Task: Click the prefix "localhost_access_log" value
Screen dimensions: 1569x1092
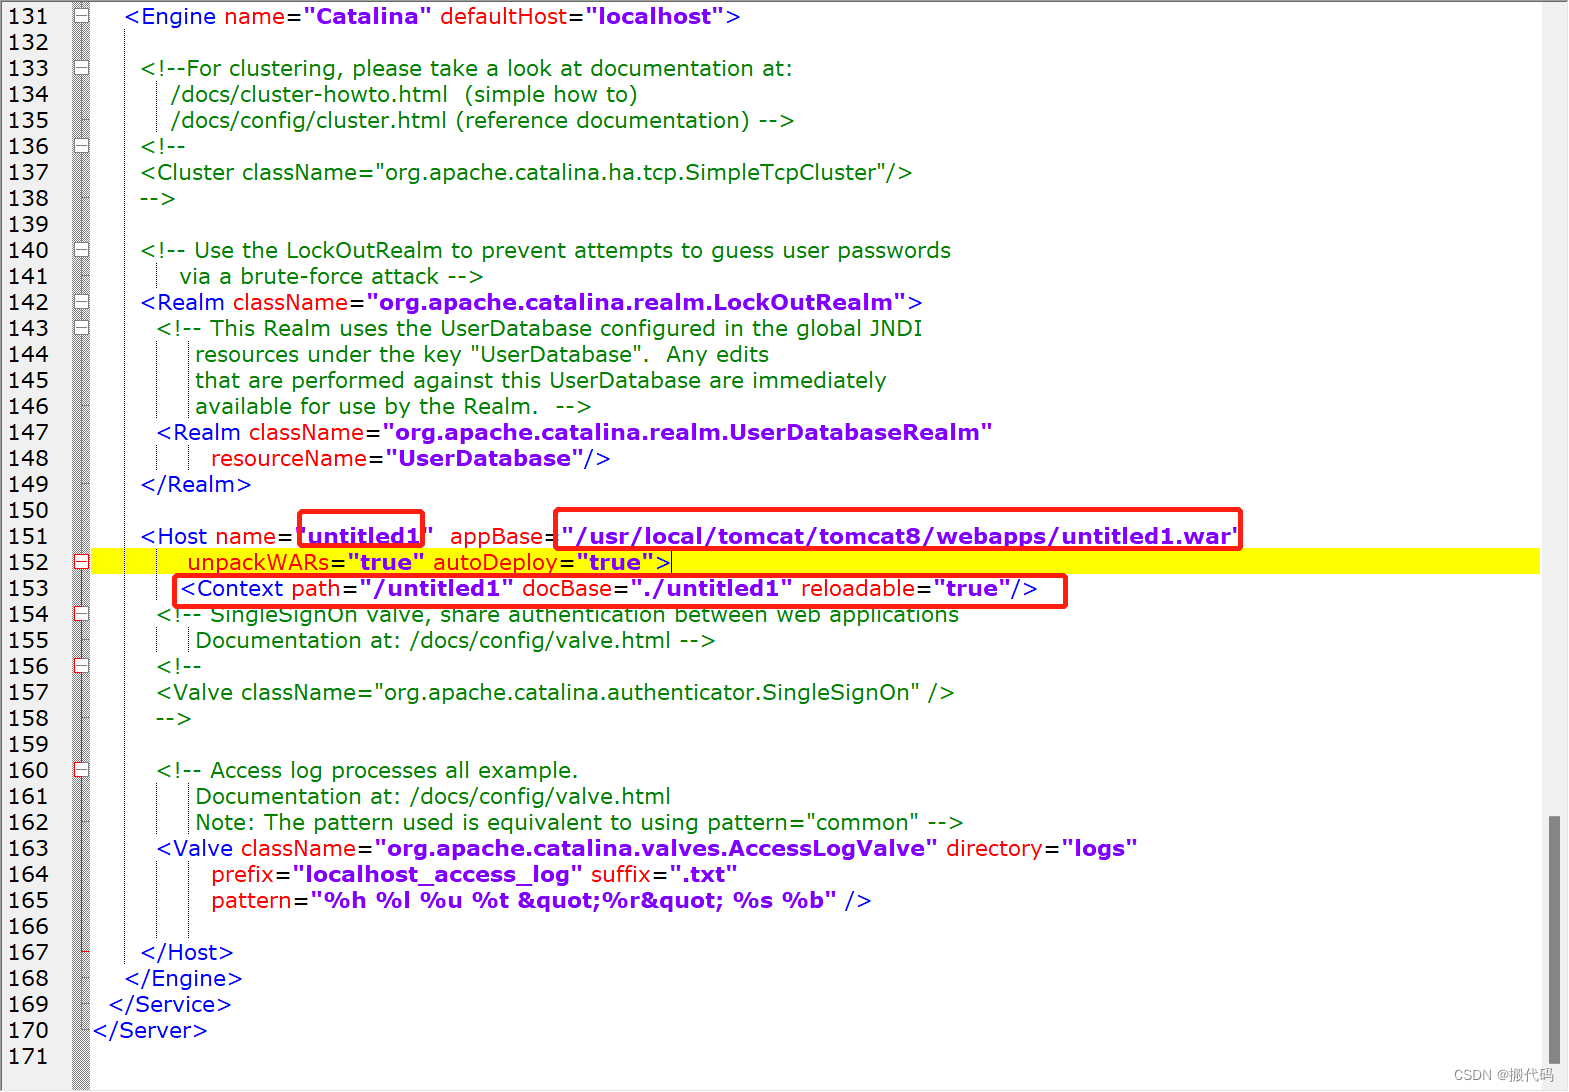Action: pyautogui.click(x=437, y=874)
